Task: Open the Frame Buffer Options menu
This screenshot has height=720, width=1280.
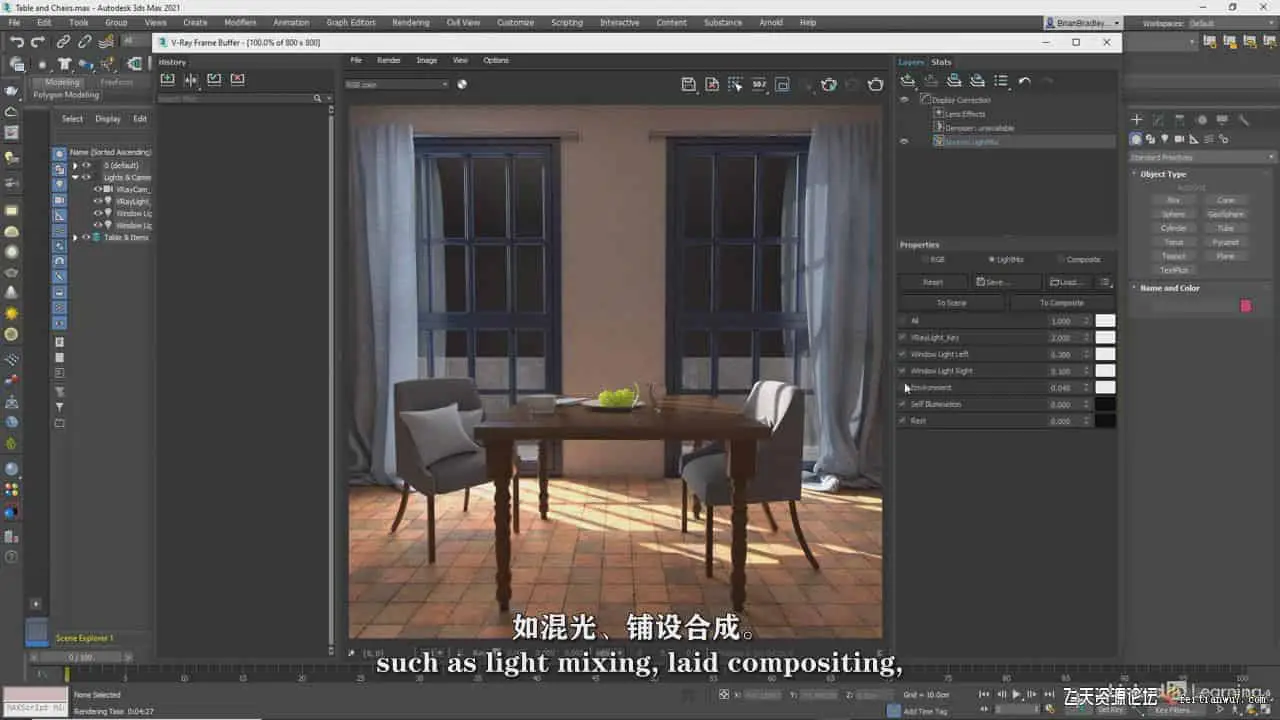Action: (496, 60)
